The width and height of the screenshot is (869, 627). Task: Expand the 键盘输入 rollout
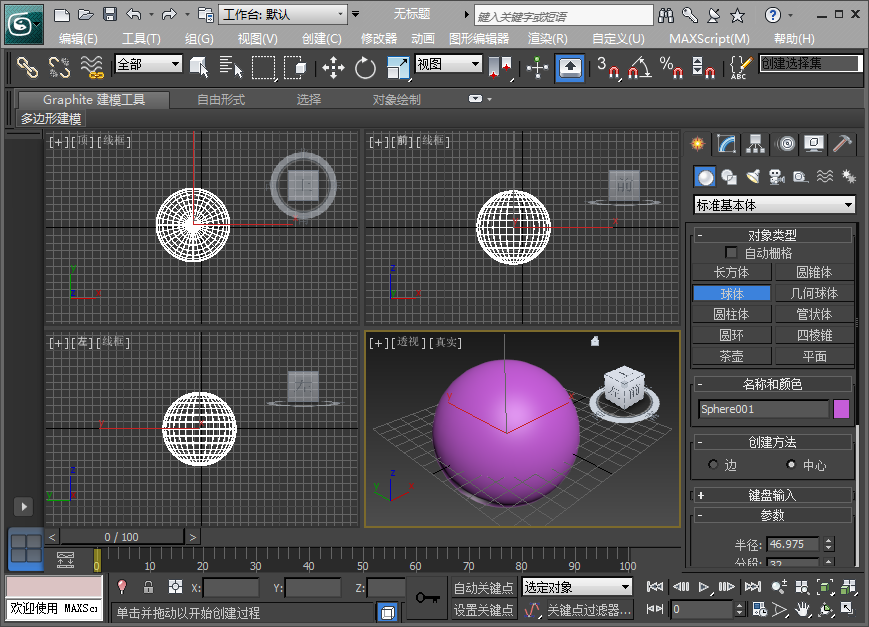pos(772,495)
